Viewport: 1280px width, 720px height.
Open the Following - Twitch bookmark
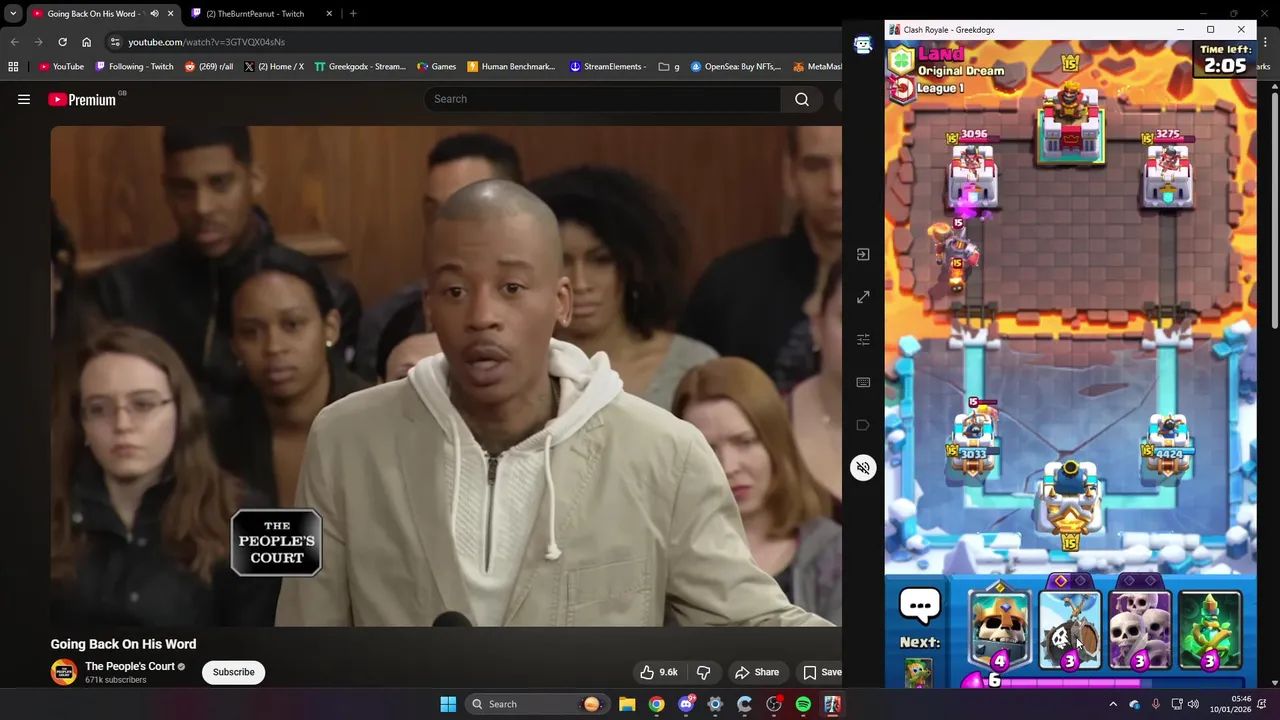pos(134,67)
